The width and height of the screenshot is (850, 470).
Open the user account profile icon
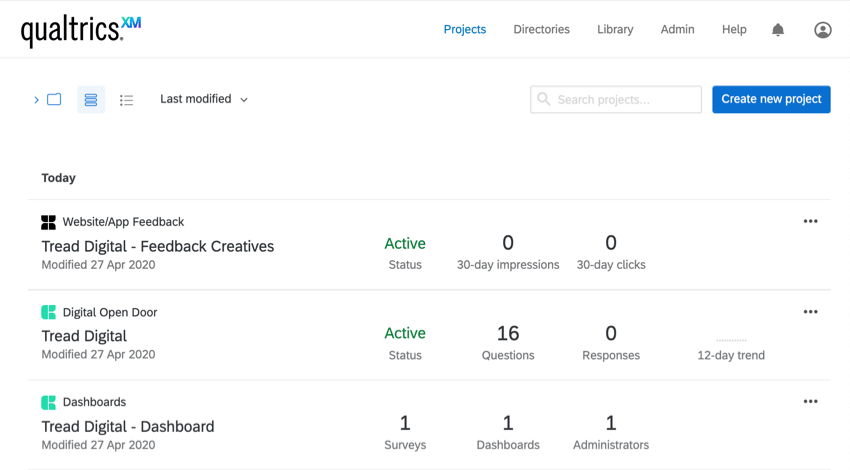[x=822, y=30]
